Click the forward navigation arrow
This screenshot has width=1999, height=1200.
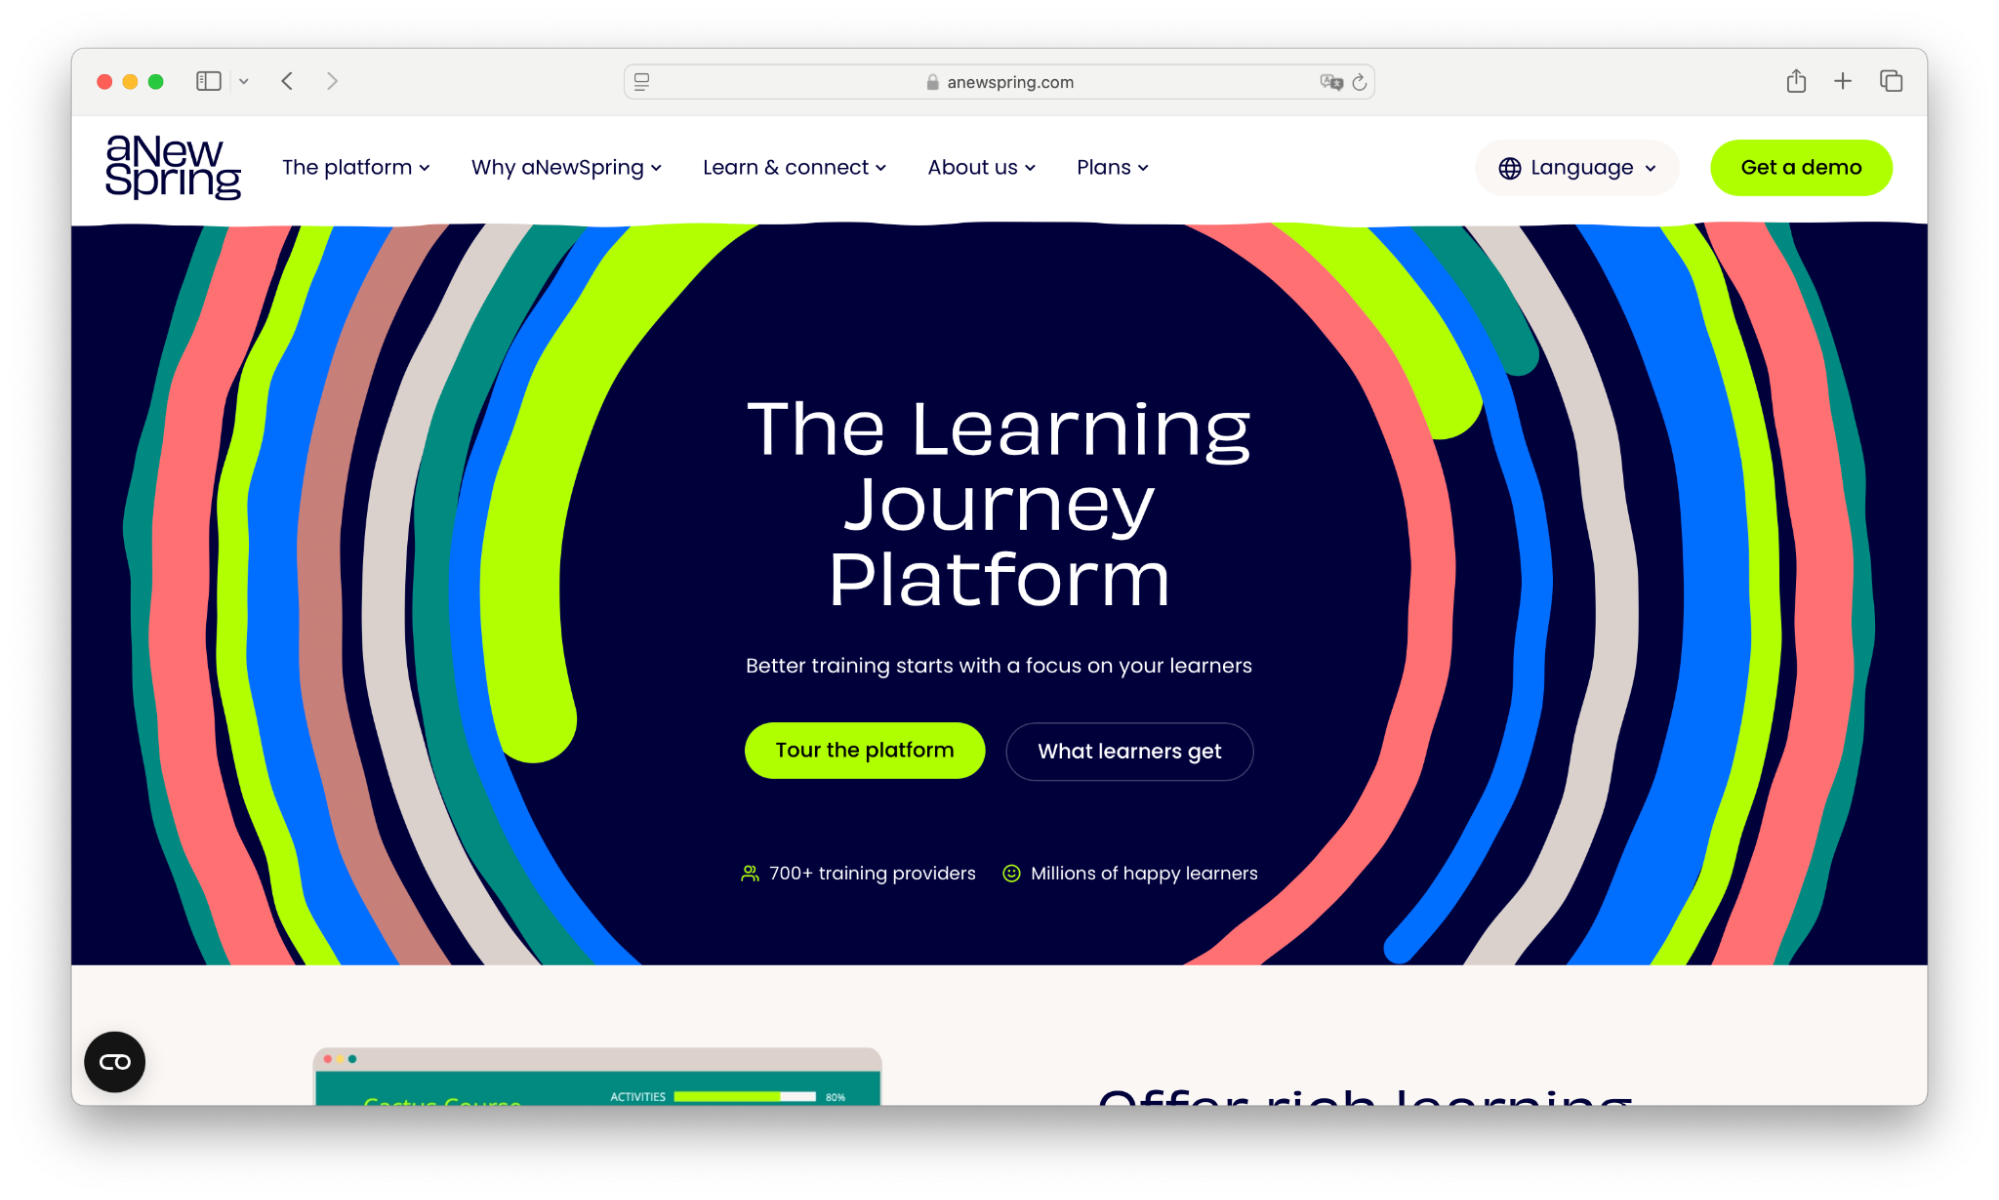332,81
